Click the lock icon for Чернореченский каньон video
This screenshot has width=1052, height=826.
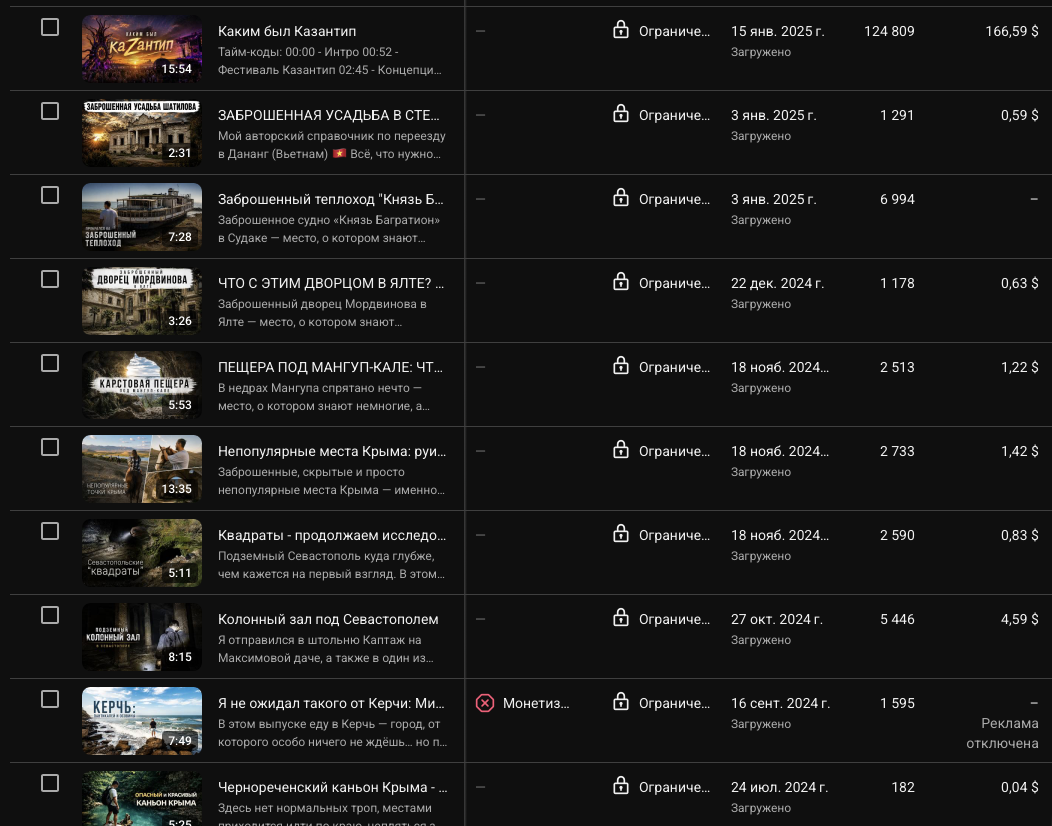tap(621, 785)
